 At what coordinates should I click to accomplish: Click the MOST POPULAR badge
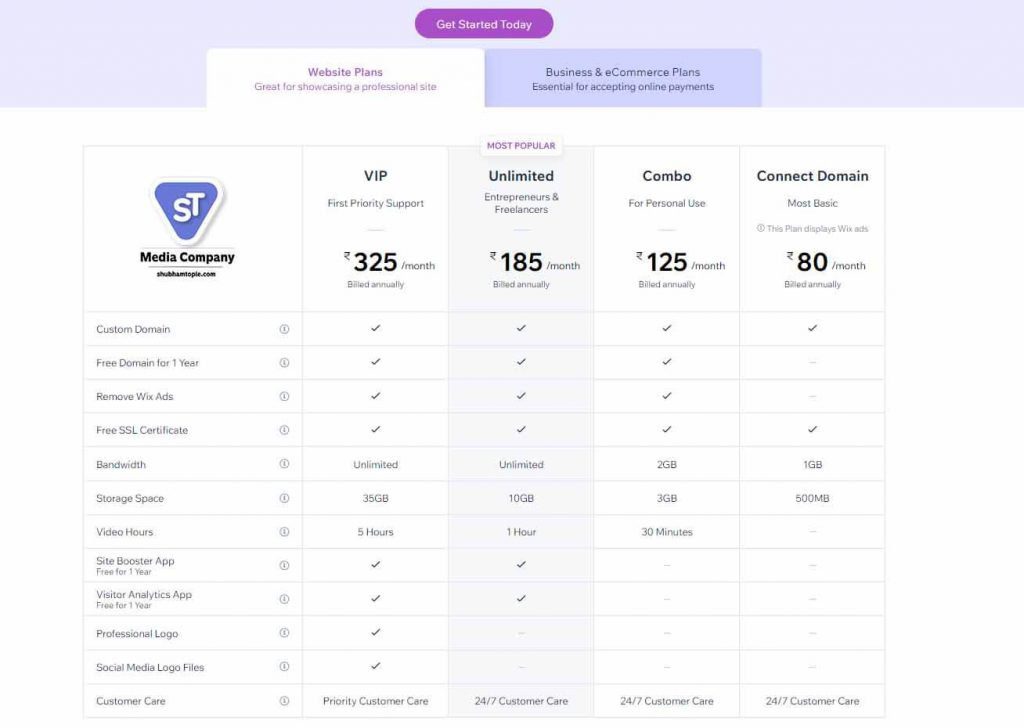[521, 146]
